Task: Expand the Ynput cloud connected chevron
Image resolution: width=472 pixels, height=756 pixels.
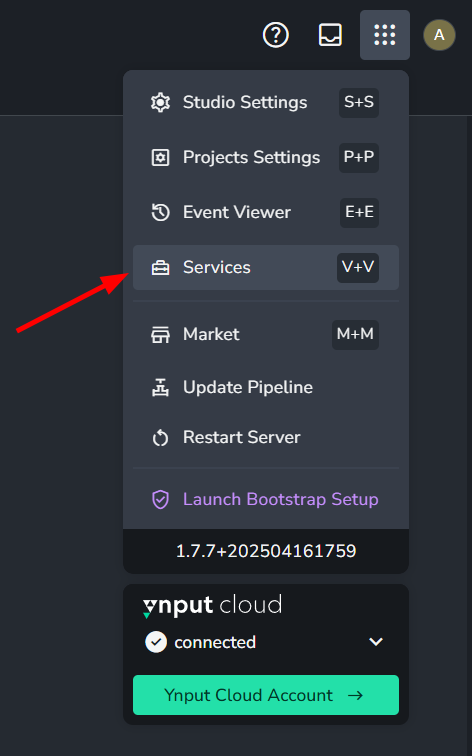Action: (x=376, y=642)
